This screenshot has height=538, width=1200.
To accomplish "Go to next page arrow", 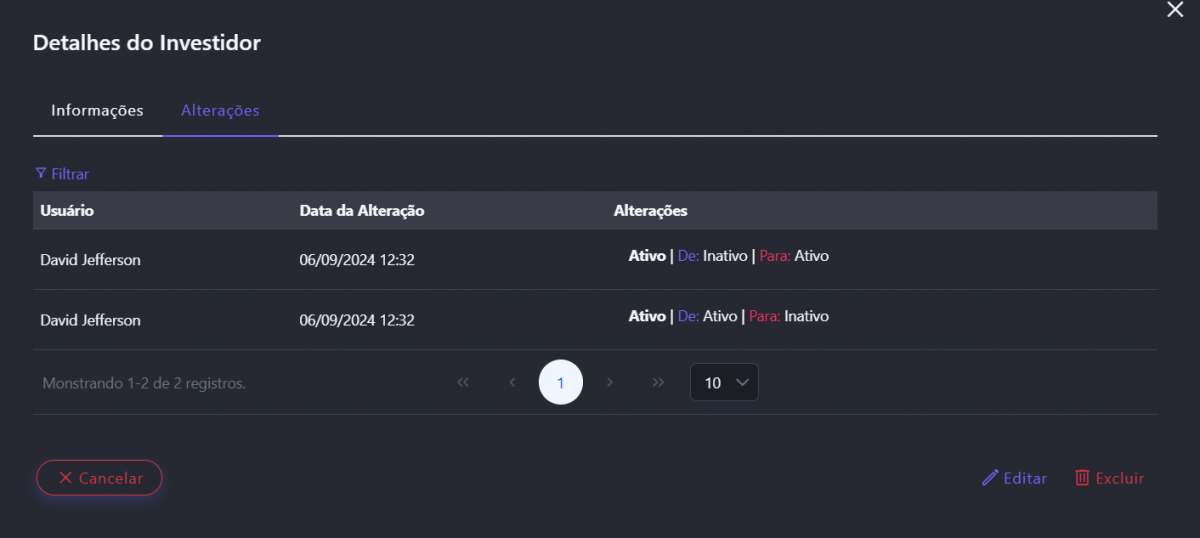I will coord(609,382).
